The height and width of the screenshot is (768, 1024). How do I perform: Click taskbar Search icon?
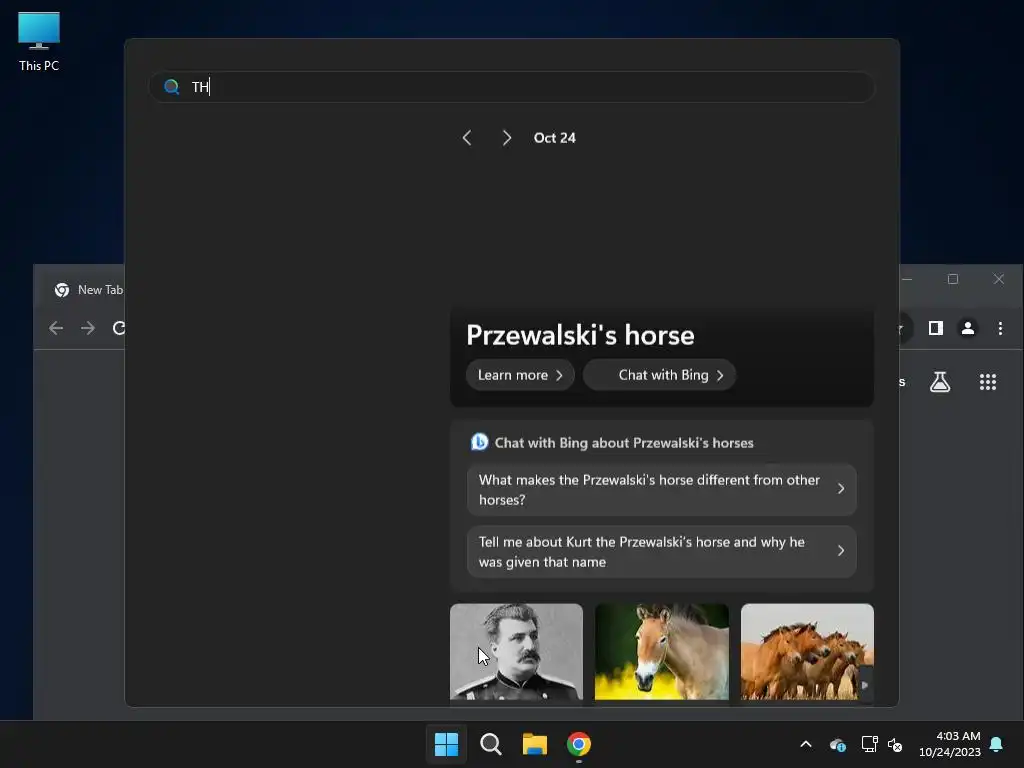(x=490, y=744)
